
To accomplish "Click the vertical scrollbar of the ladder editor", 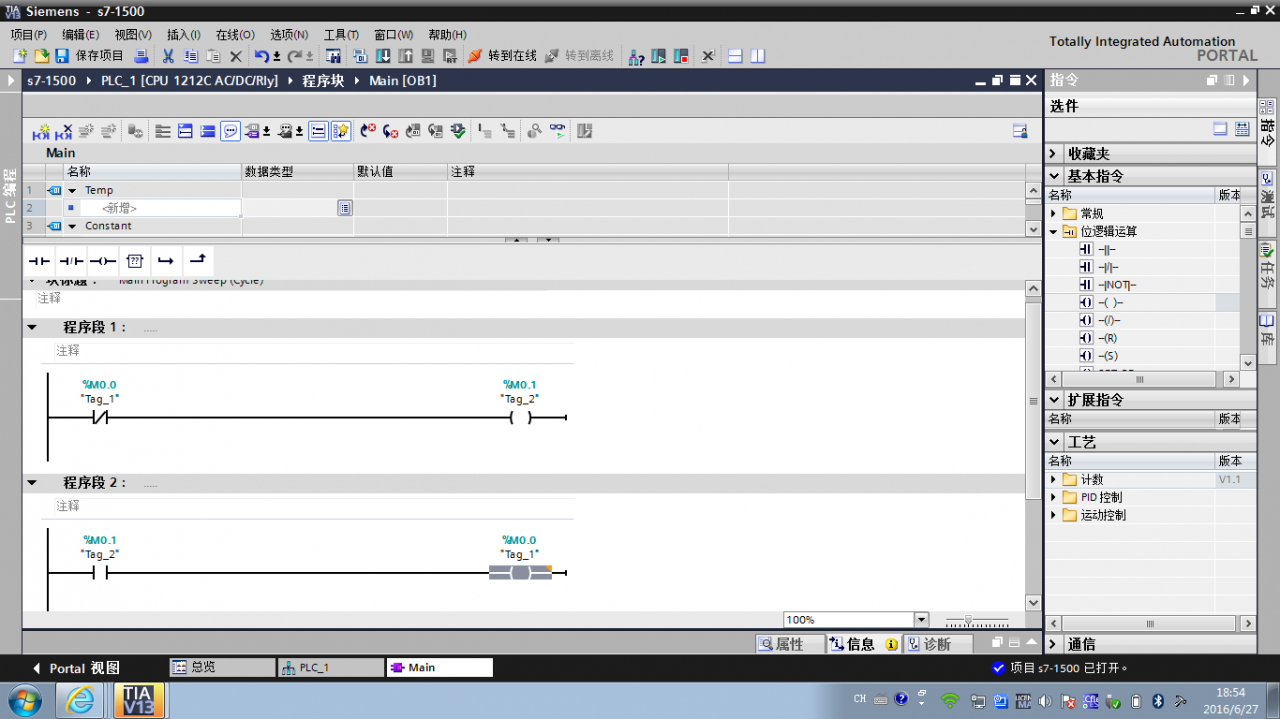I will pyautogui.click(x=1034, y=400).
